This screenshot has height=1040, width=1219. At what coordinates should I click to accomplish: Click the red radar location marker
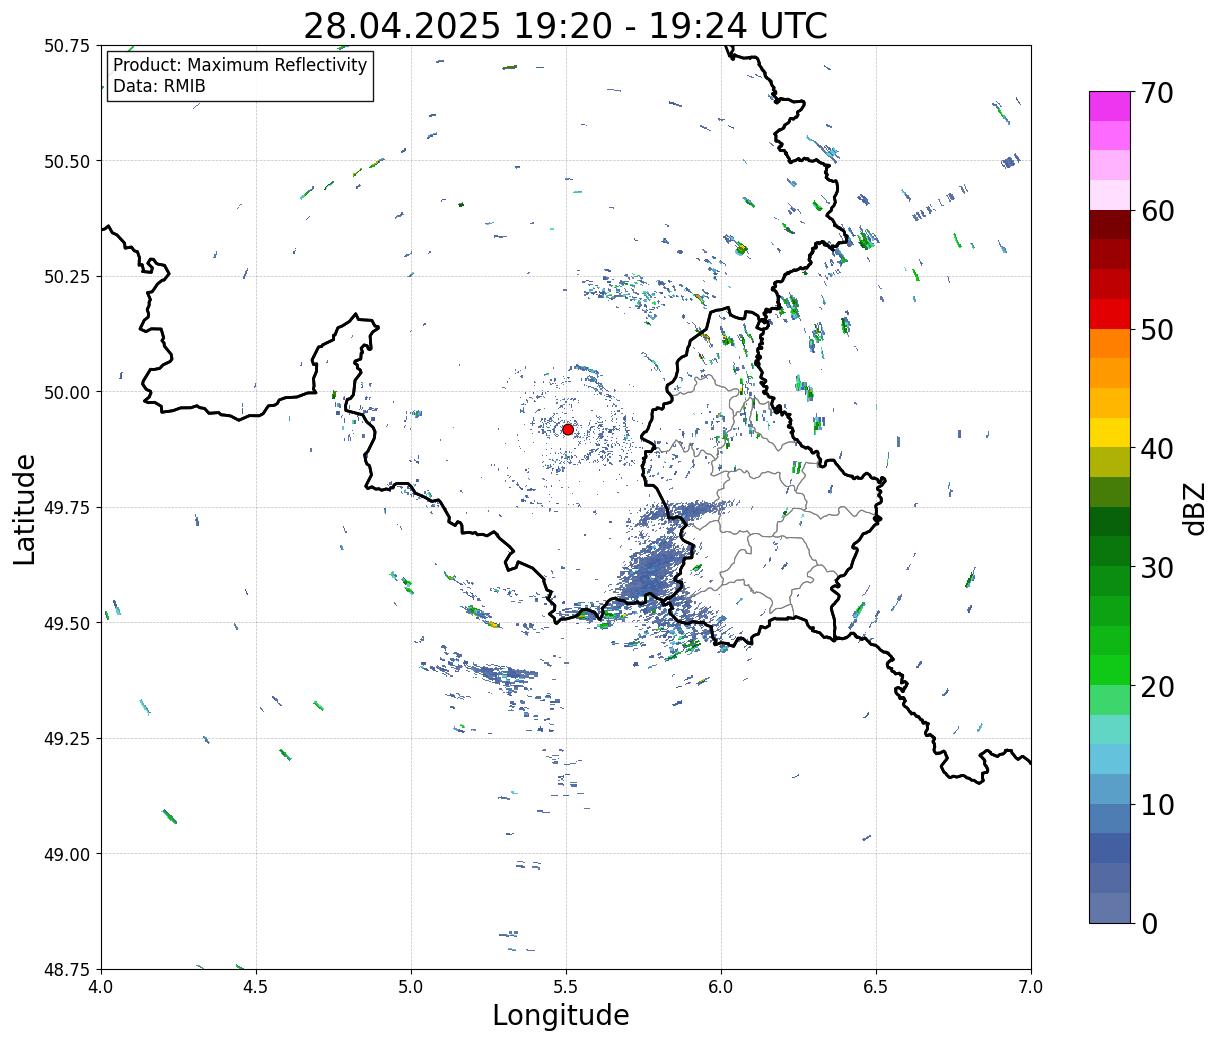[568, 429]
